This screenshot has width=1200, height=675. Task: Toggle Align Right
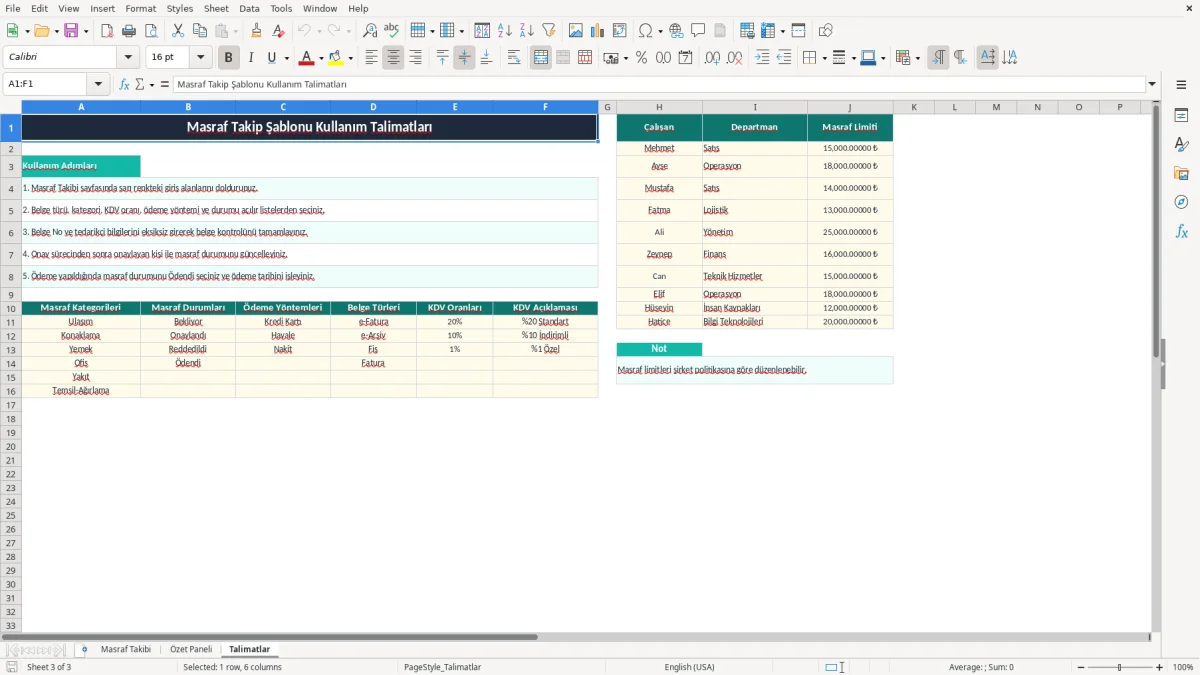pyautogui.click(x=415, y=58)
